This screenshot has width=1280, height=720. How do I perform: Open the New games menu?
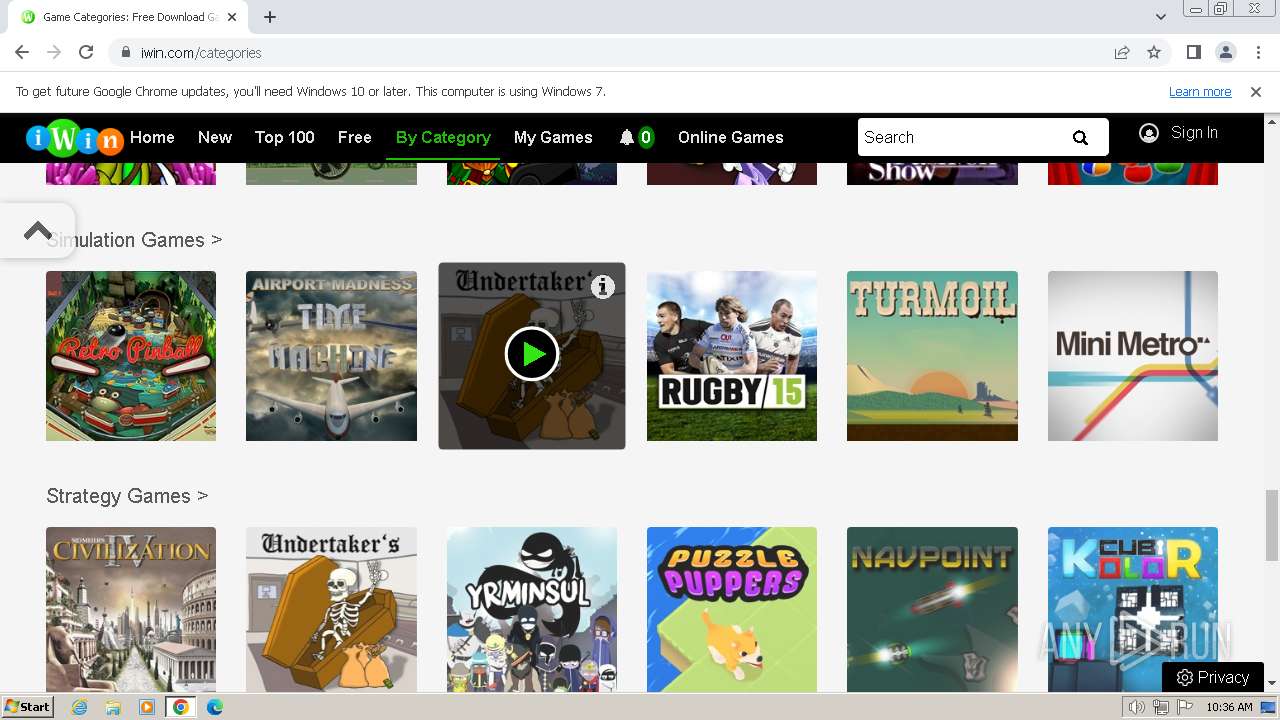pos(215,138)
